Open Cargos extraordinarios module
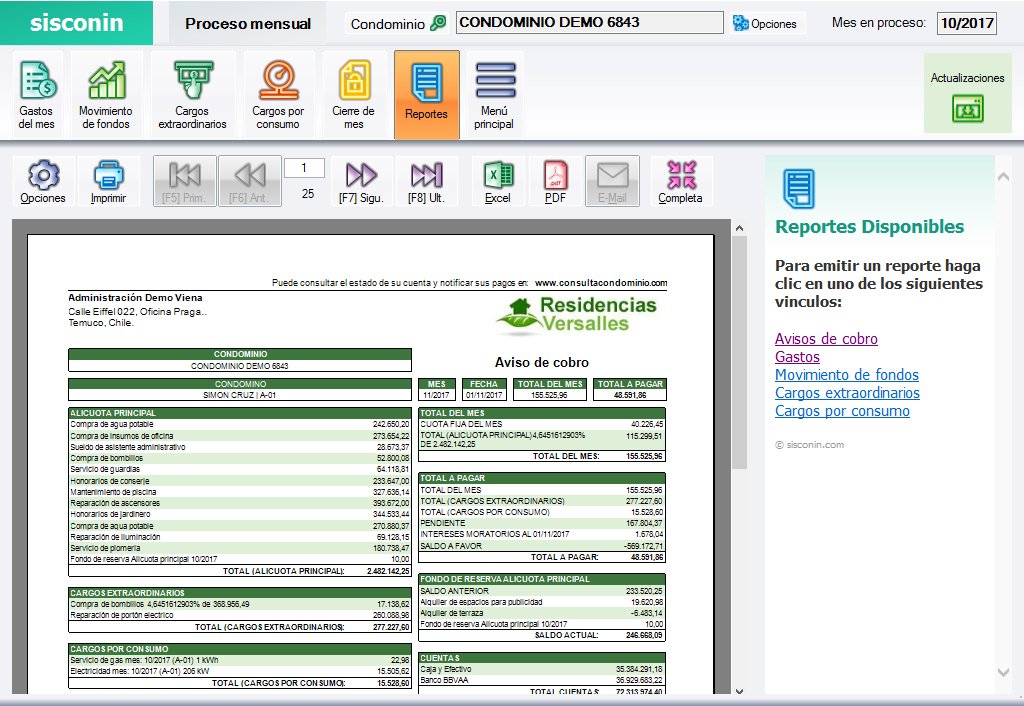 click(x=192, y=95)
